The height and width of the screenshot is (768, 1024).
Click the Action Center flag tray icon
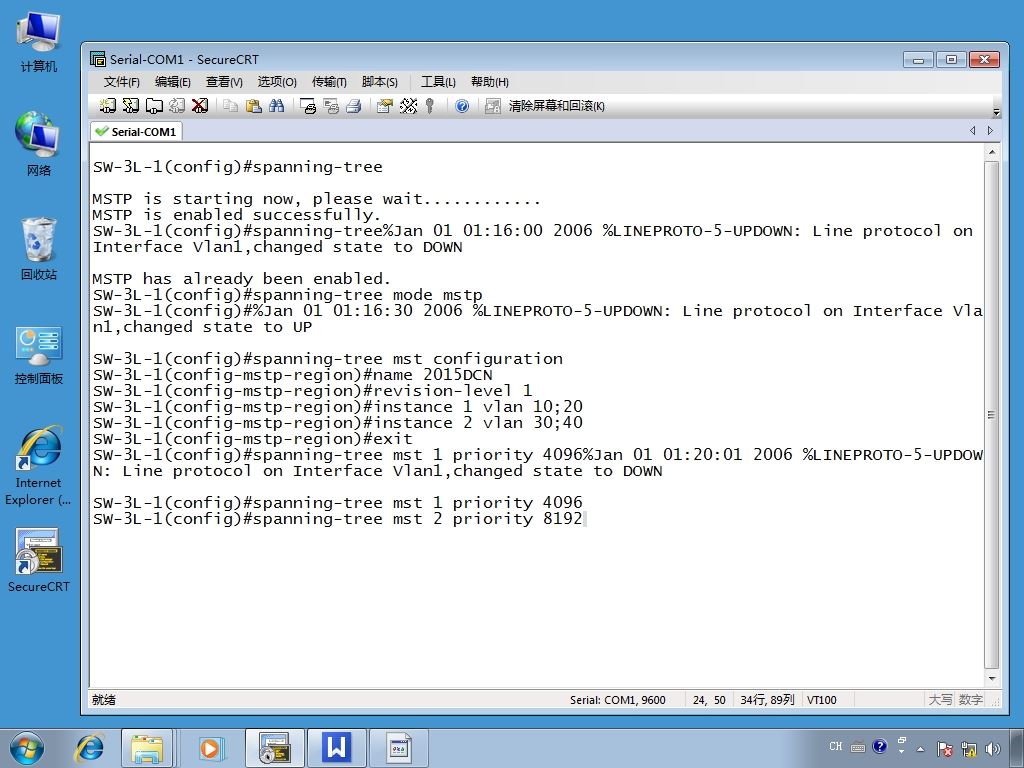point(944,748)
